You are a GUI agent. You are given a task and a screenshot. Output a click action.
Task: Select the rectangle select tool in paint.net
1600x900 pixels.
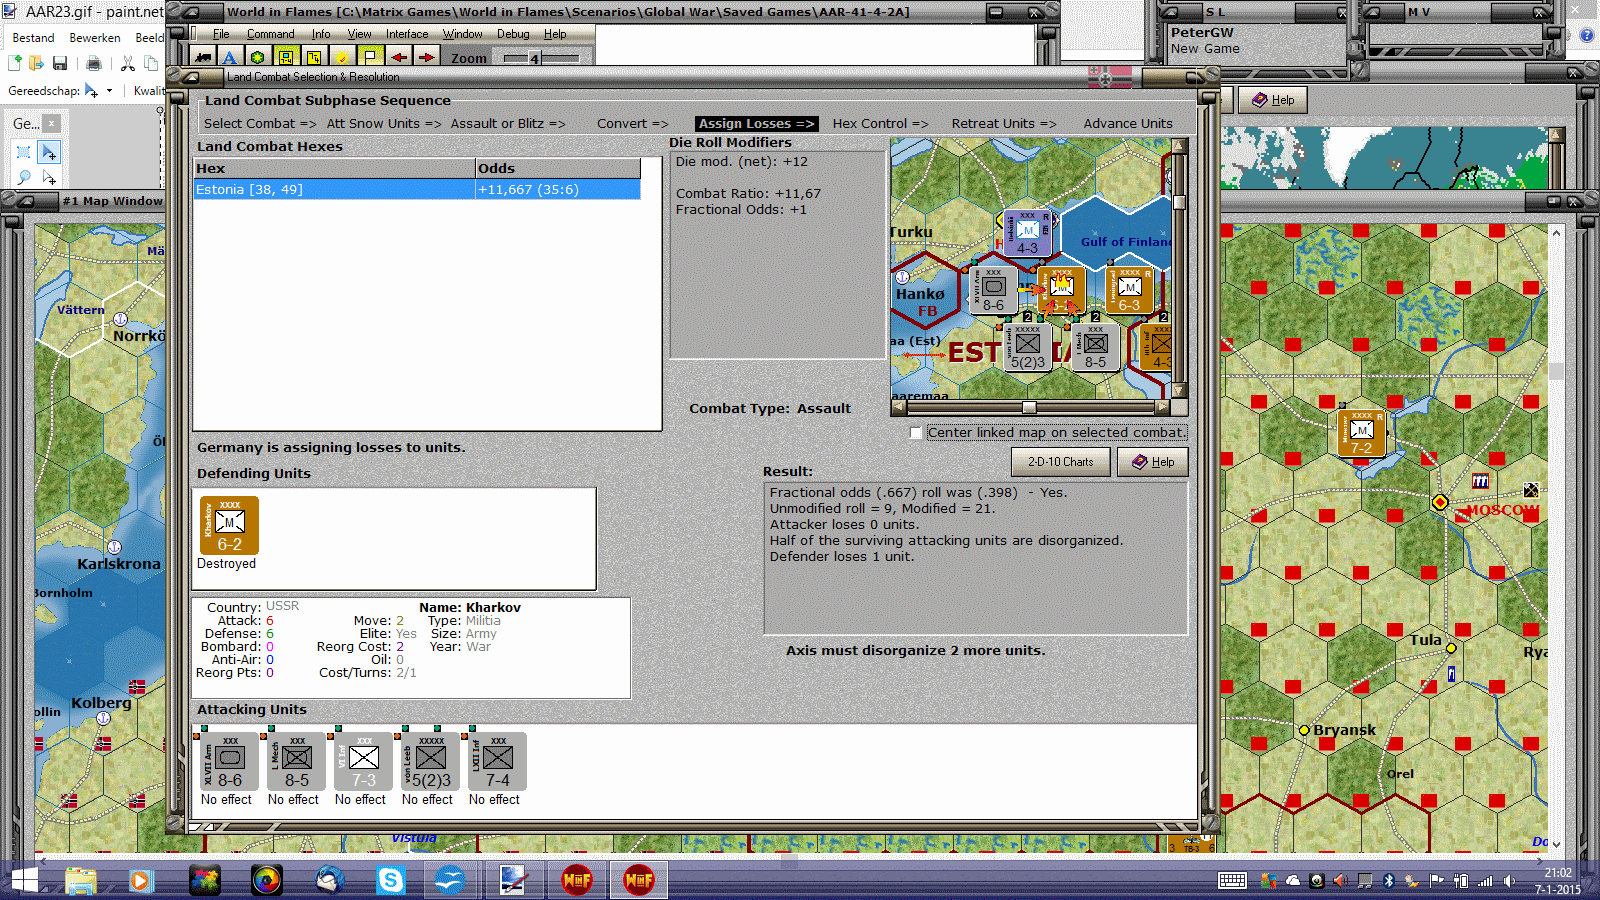(x=24, y=152)
